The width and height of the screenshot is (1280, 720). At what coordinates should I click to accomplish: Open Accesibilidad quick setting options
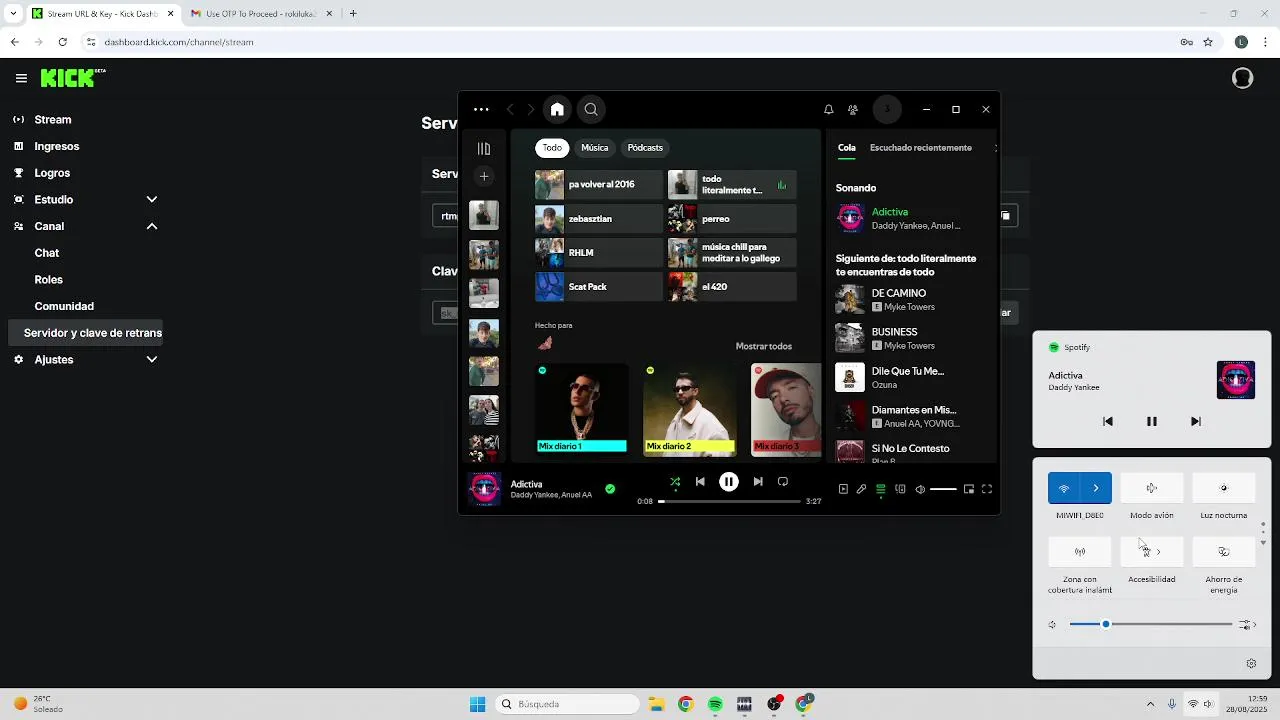[1152, 551]
